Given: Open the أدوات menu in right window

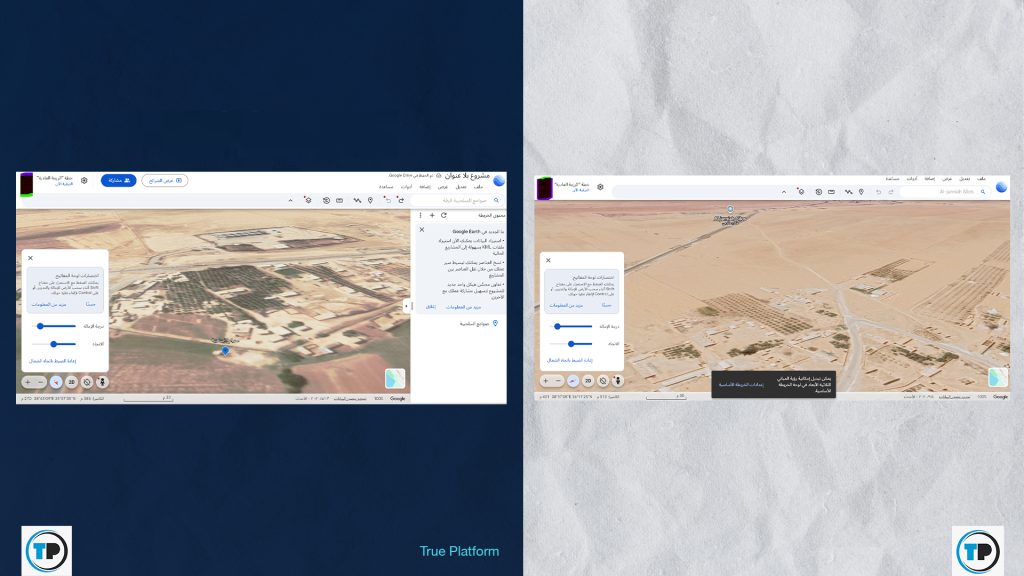Looking at the screenshot, I should click(x=912, y=179).
